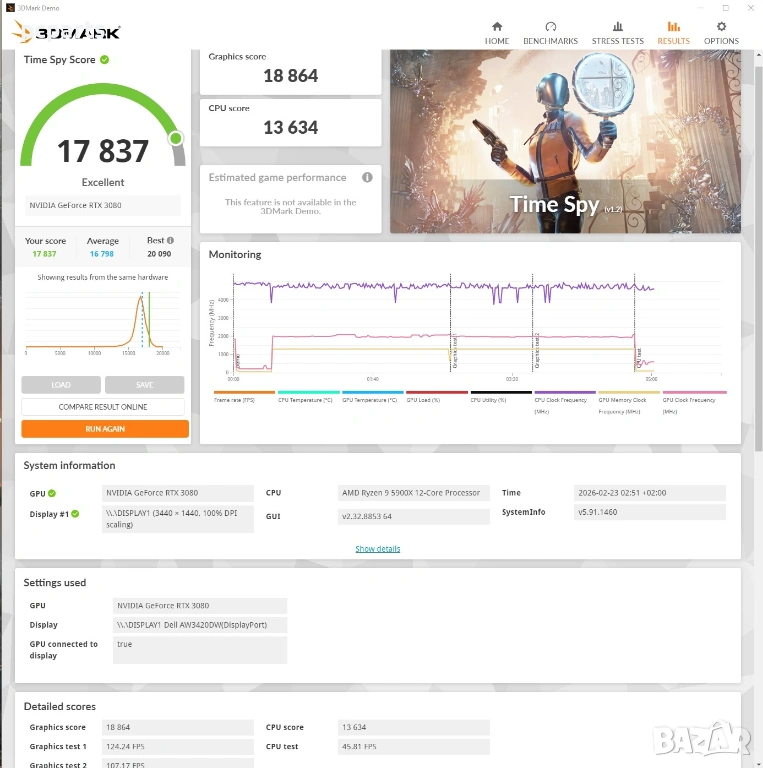
Task: Click green checkmark beside Time Spy Score
Action: pos(105,60)
